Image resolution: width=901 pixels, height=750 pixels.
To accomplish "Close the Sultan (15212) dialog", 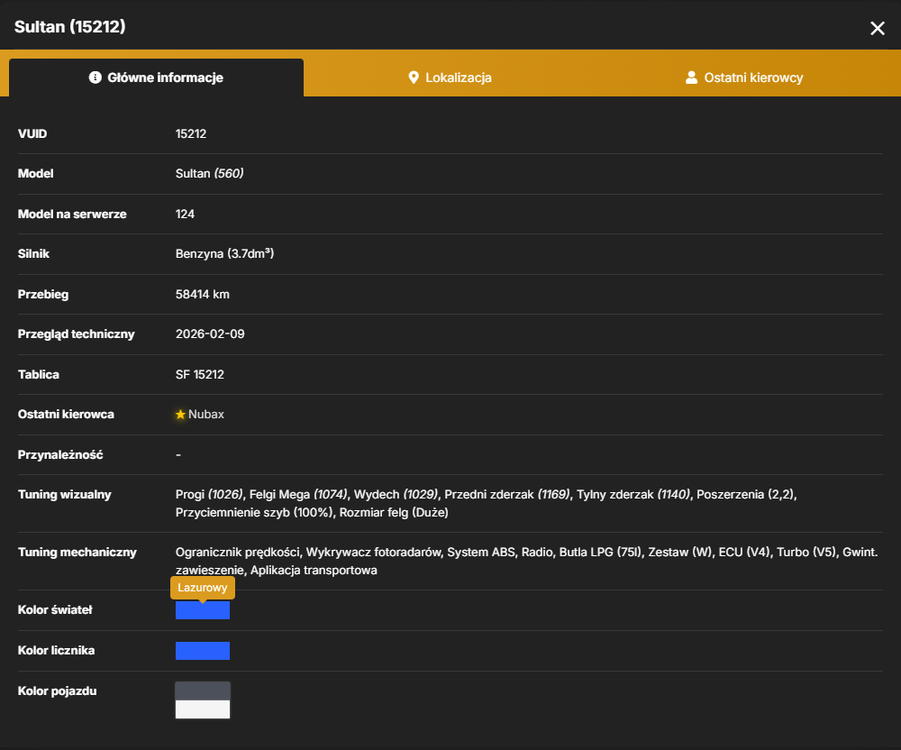I will 877,28.
